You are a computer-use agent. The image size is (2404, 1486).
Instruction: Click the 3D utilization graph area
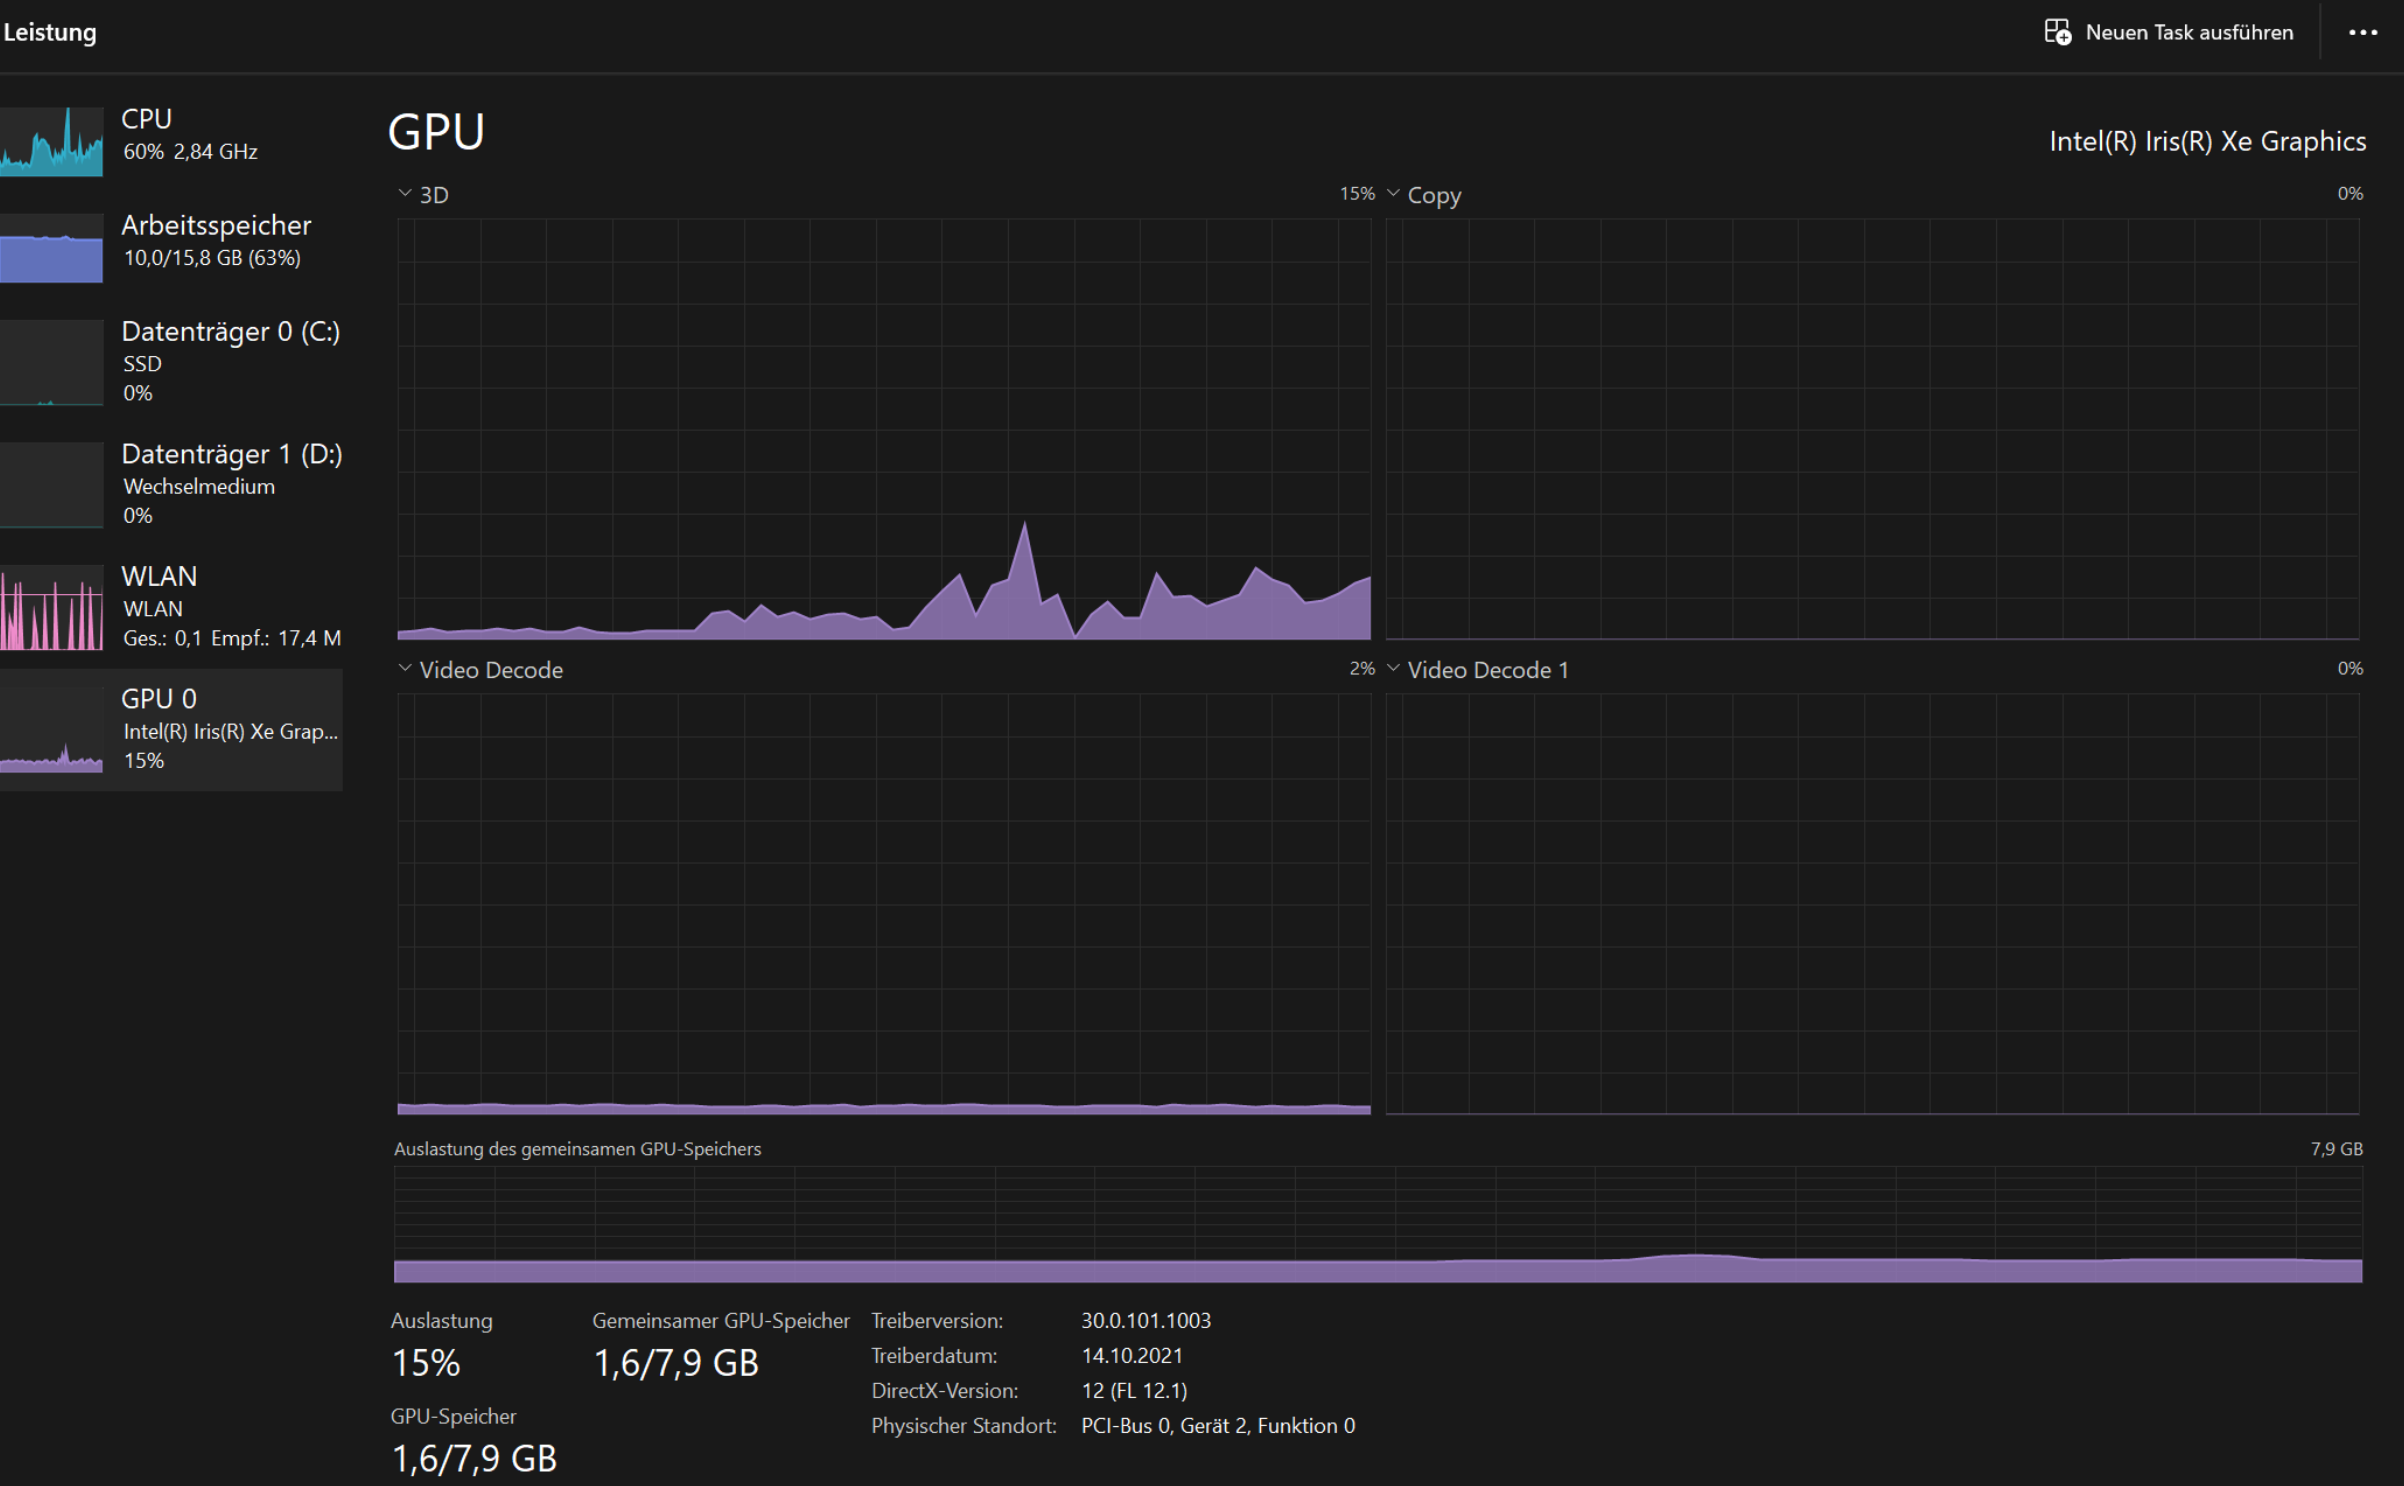click(x=883, y=429)
